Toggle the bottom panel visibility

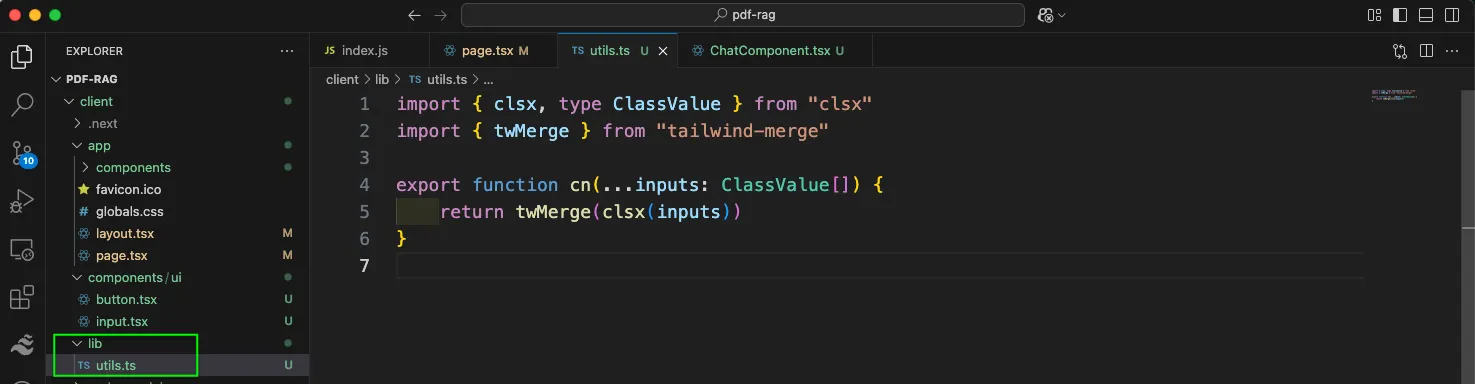tap(1427, 15)
